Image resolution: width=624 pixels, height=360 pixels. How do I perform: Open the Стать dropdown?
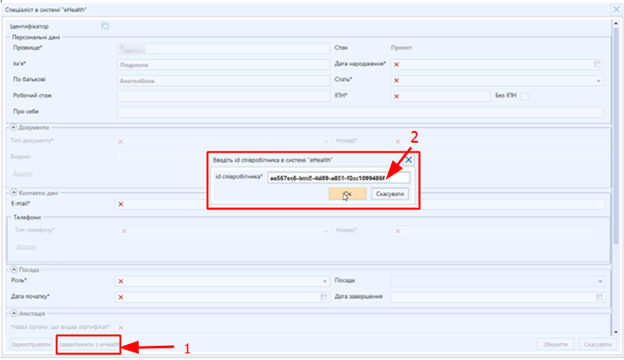pos(598,81)
